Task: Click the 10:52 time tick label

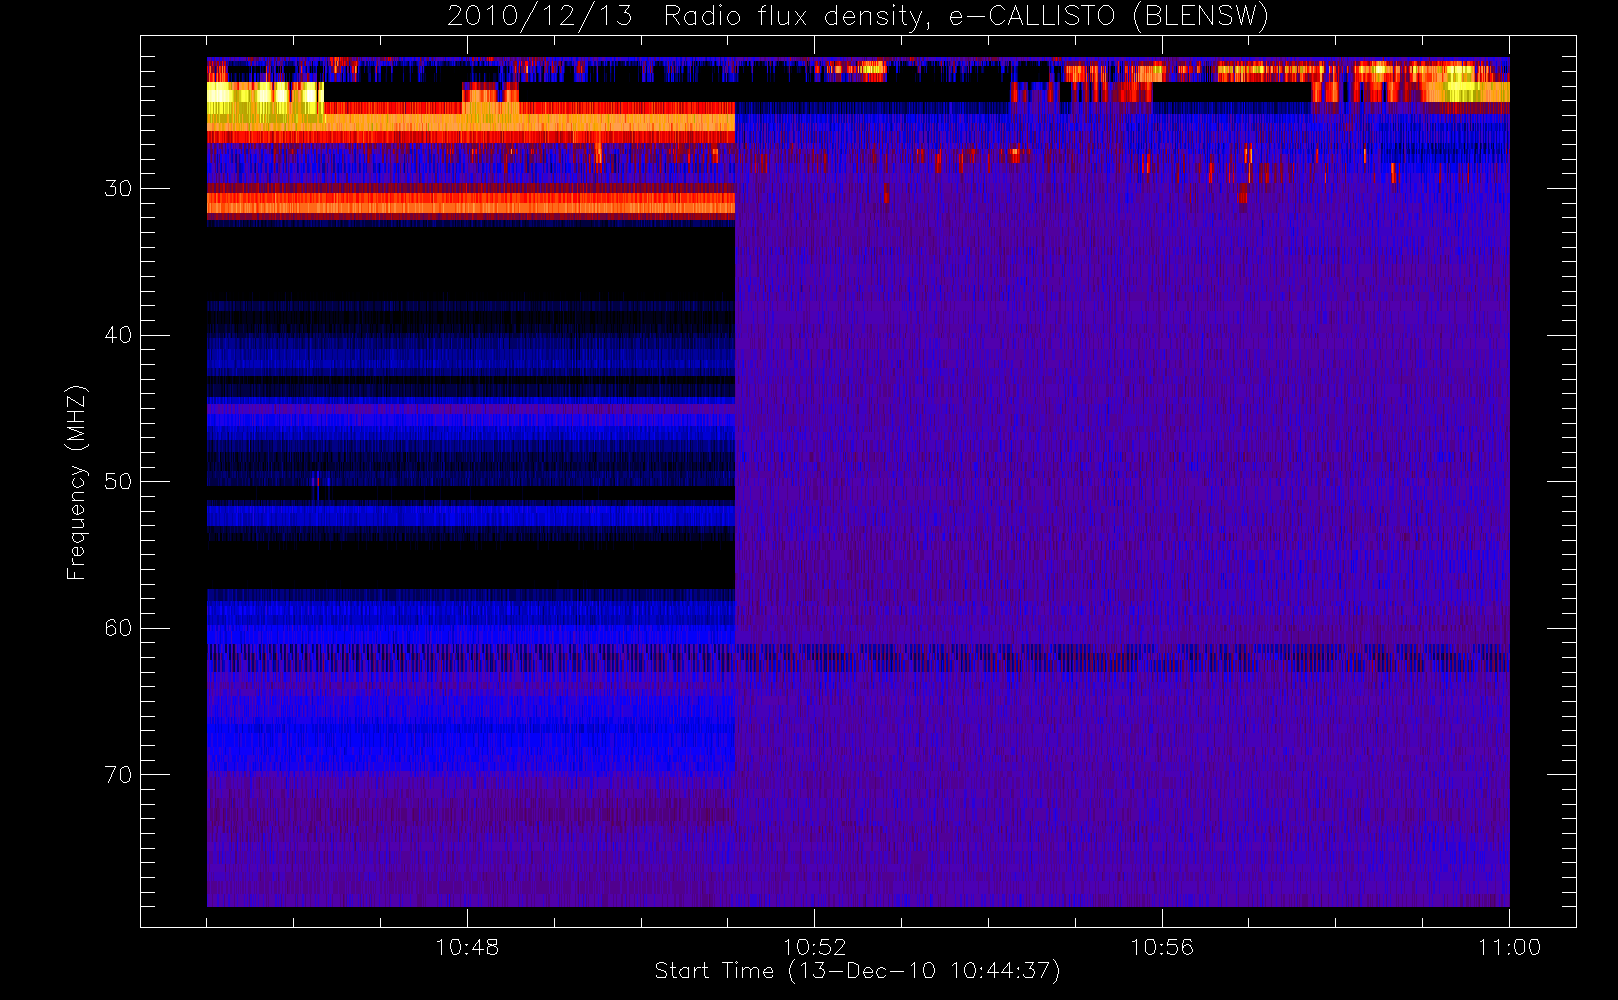Action: coord(814,947)
